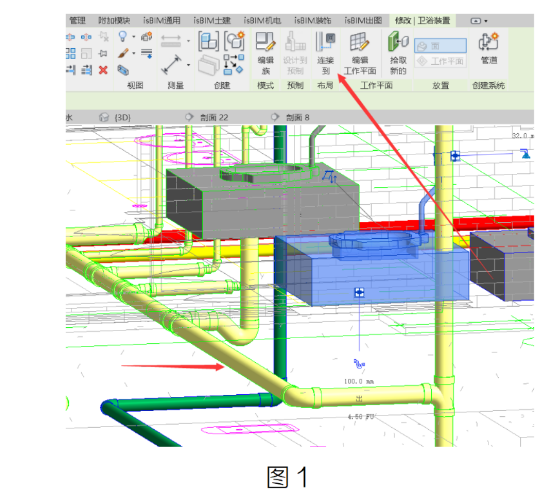This screenshot has height=503, width=552.
Task: Click the right split-with-gap mirror icon
Action: [87, 37]
